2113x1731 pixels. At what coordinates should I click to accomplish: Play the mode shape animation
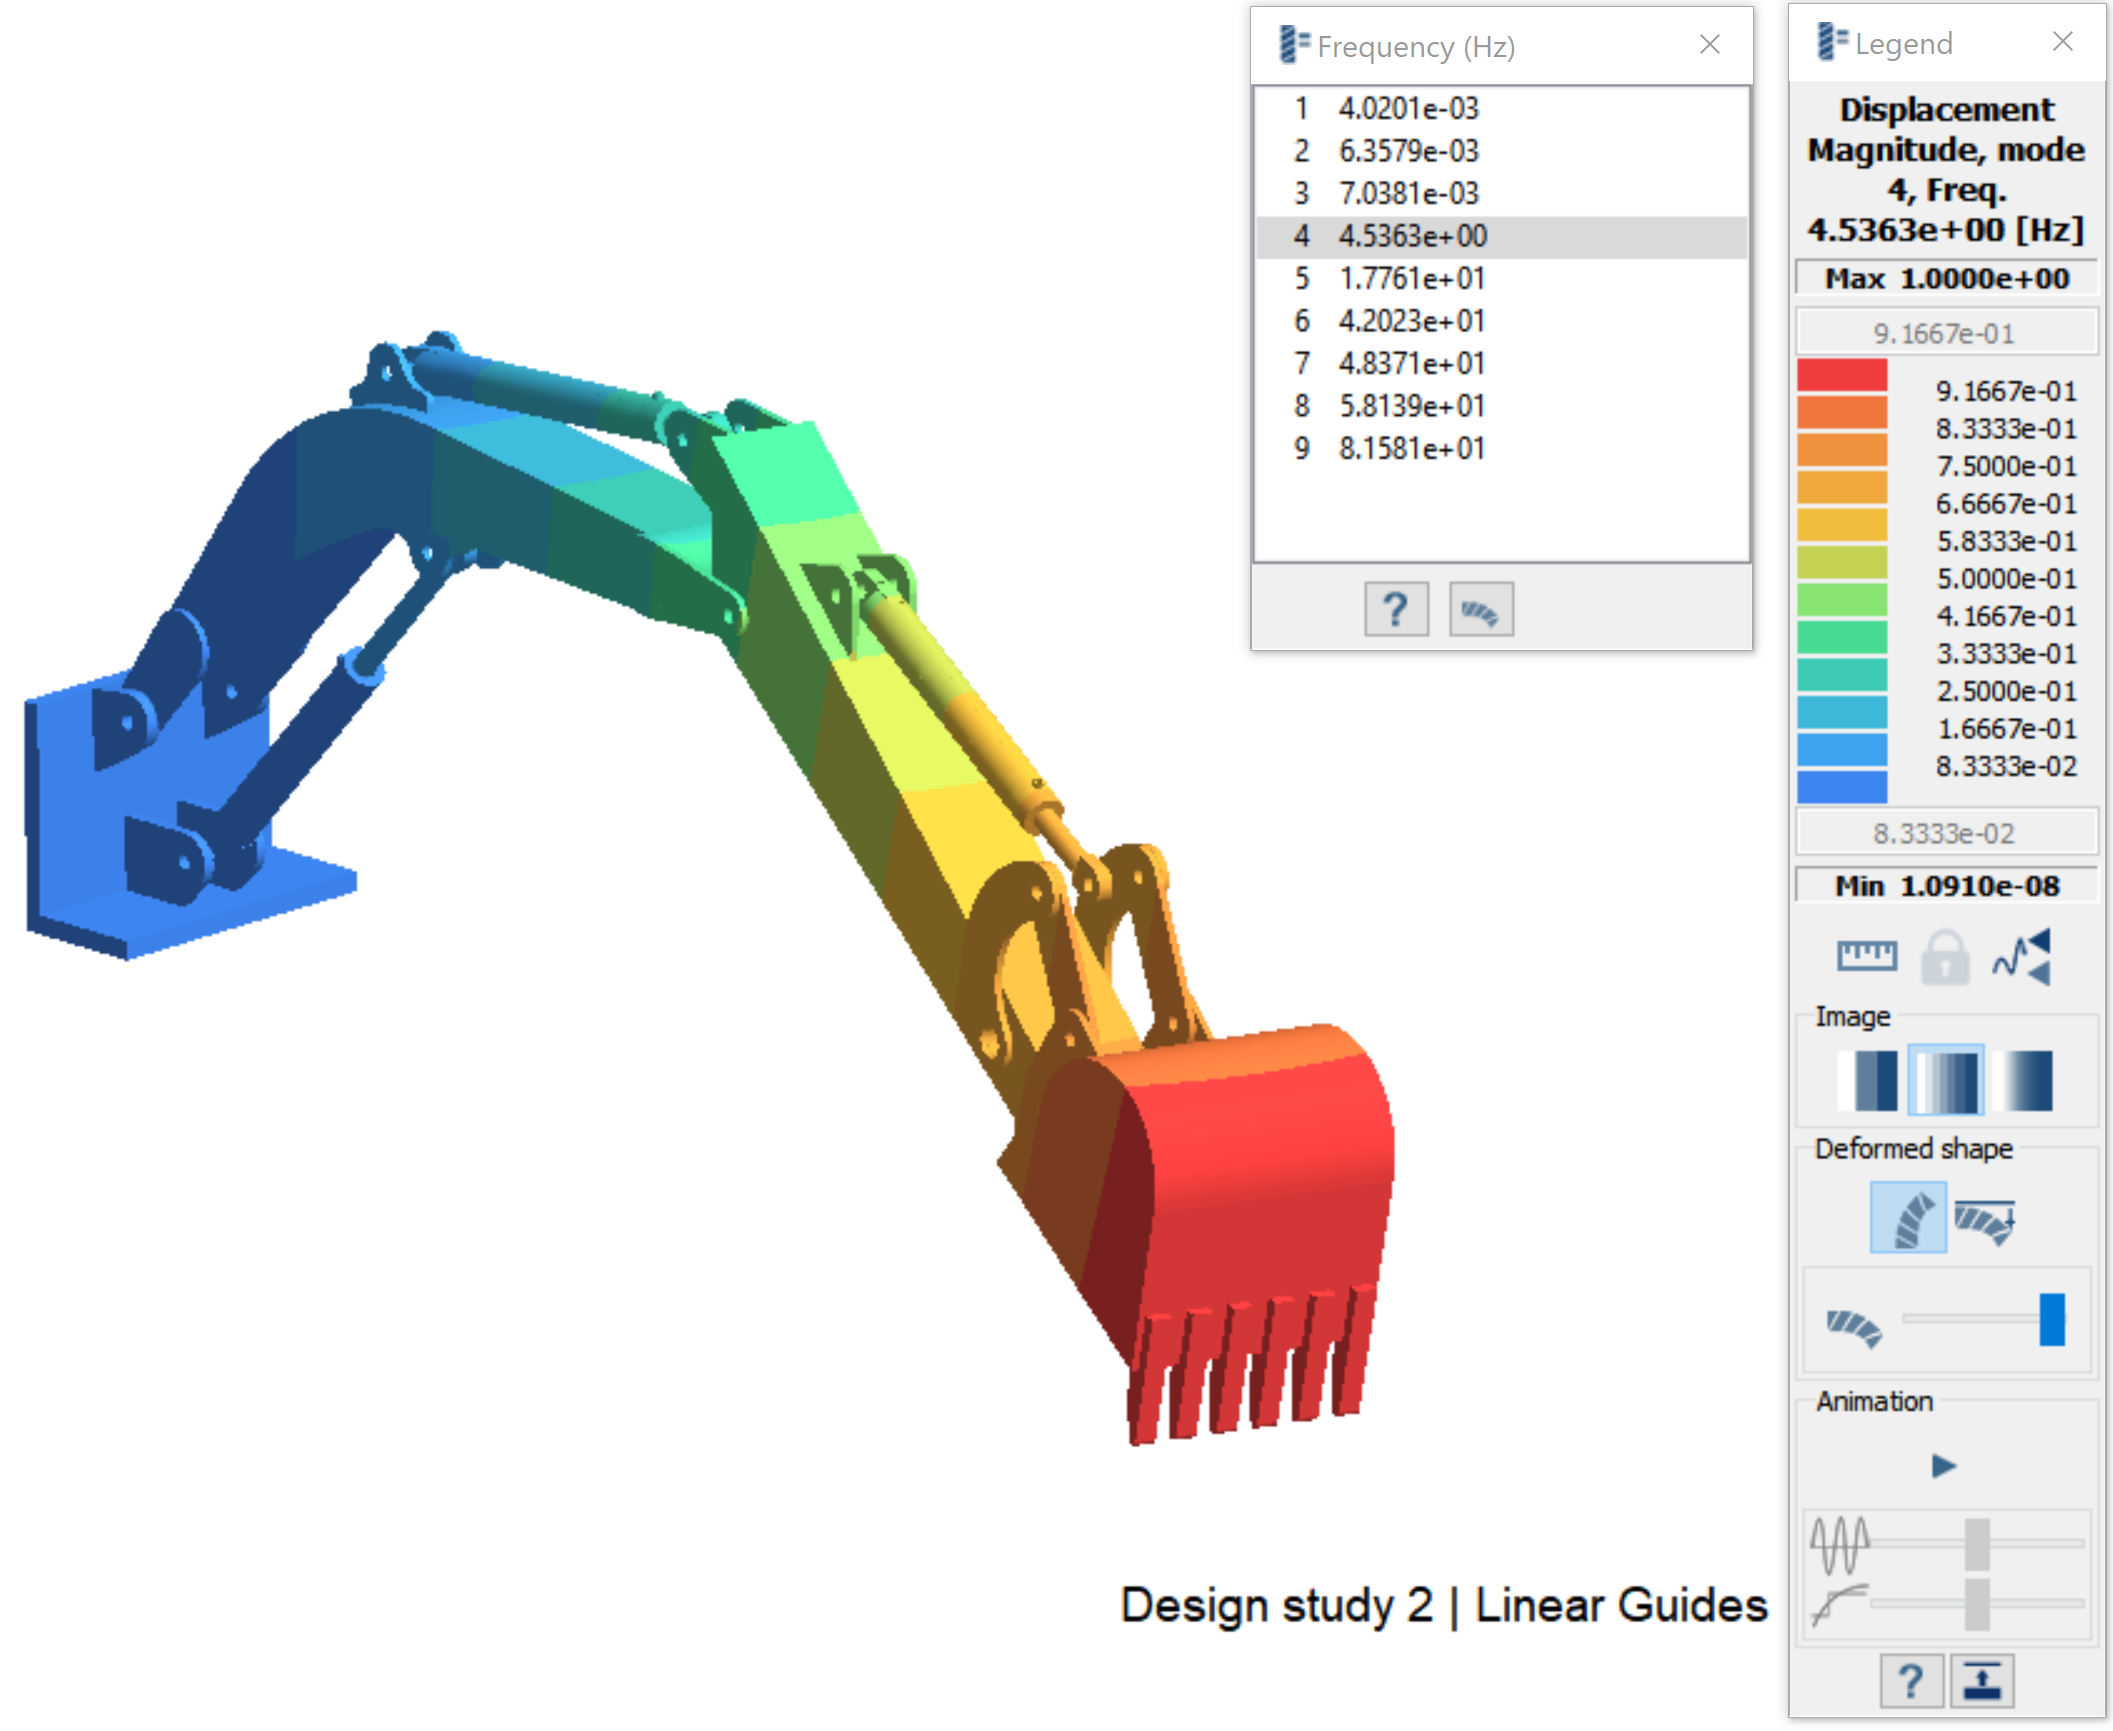point(1943,1465)
